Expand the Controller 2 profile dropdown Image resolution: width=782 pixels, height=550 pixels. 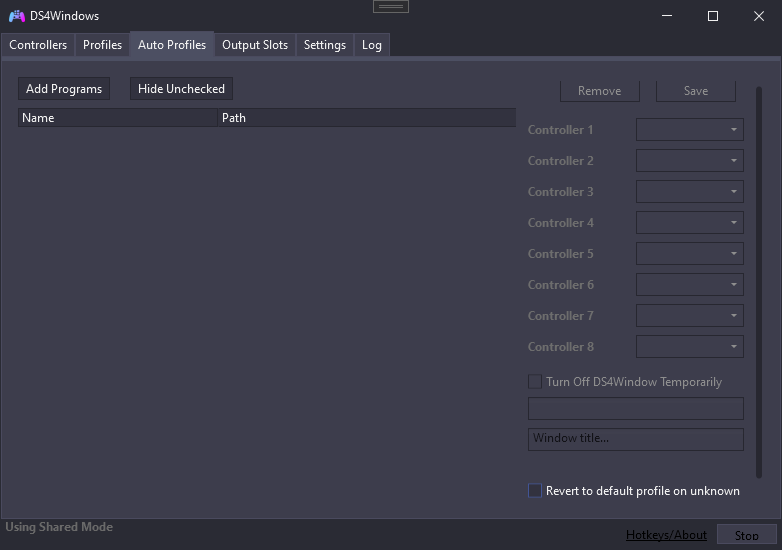point(690,161)
